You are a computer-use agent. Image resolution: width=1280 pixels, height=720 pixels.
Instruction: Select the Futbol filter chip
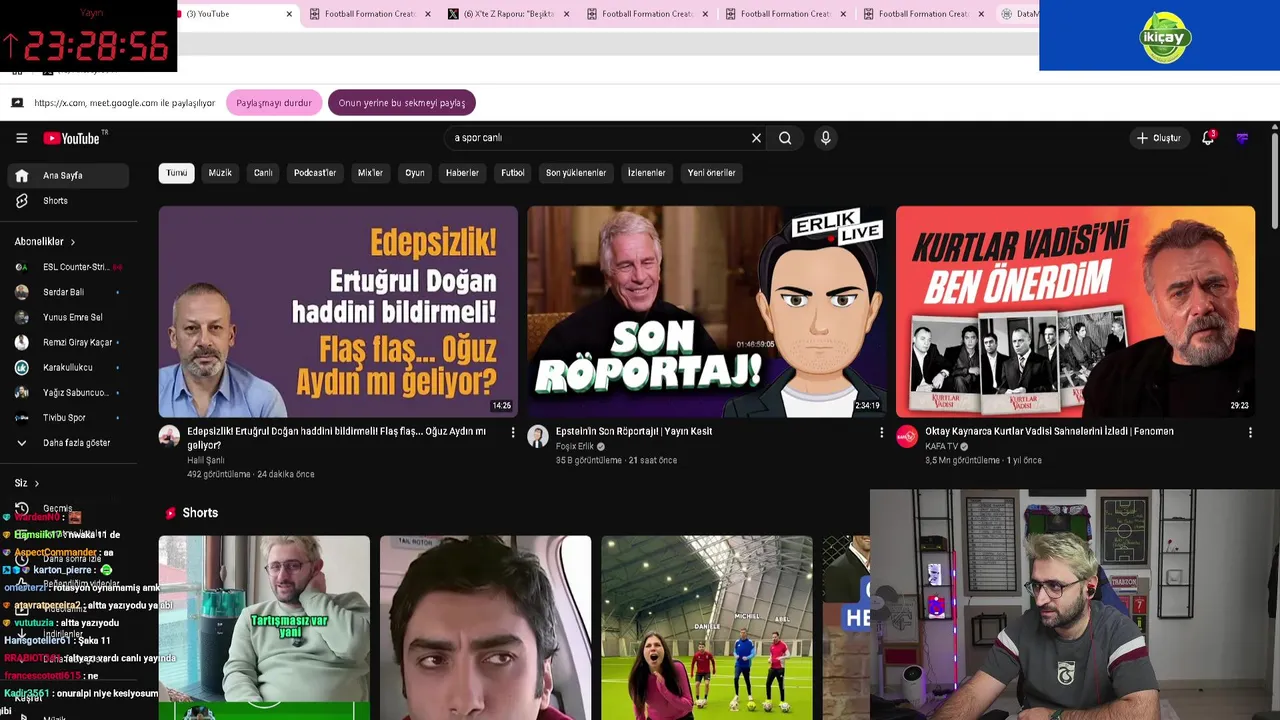[513, 173]
